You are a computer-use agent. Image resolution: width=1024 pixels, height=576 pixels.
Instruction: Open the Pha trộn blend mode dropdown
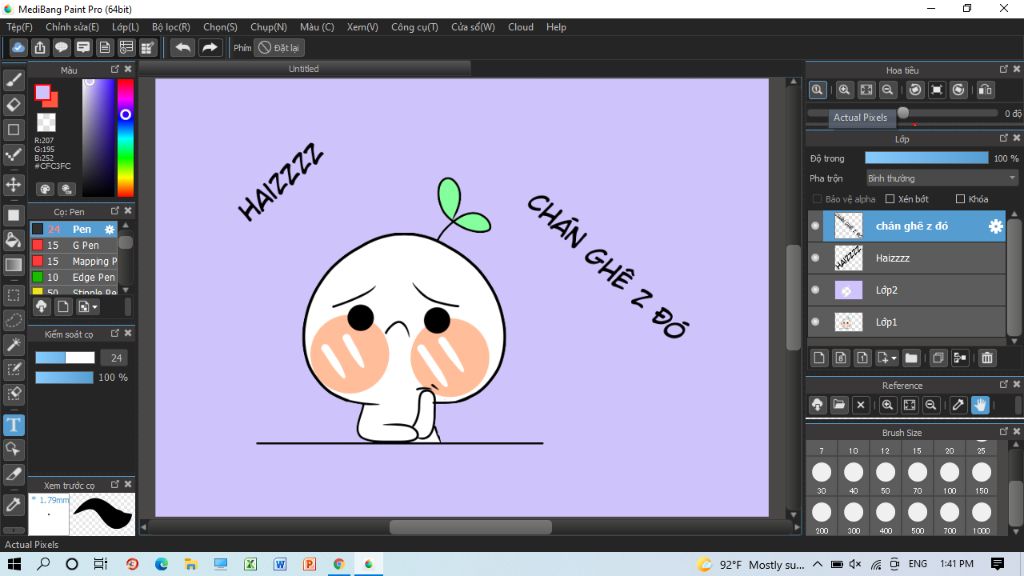coord(942,178)
